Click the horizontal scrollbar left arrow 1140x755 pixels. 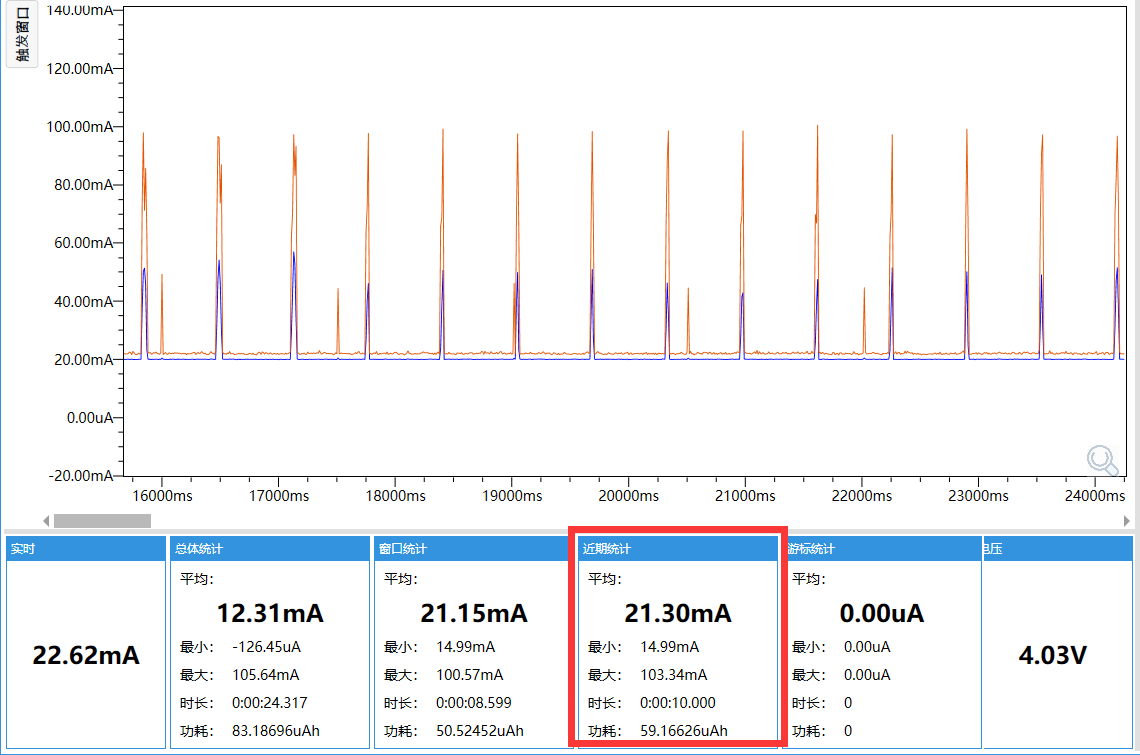click(x=47, y=521)
